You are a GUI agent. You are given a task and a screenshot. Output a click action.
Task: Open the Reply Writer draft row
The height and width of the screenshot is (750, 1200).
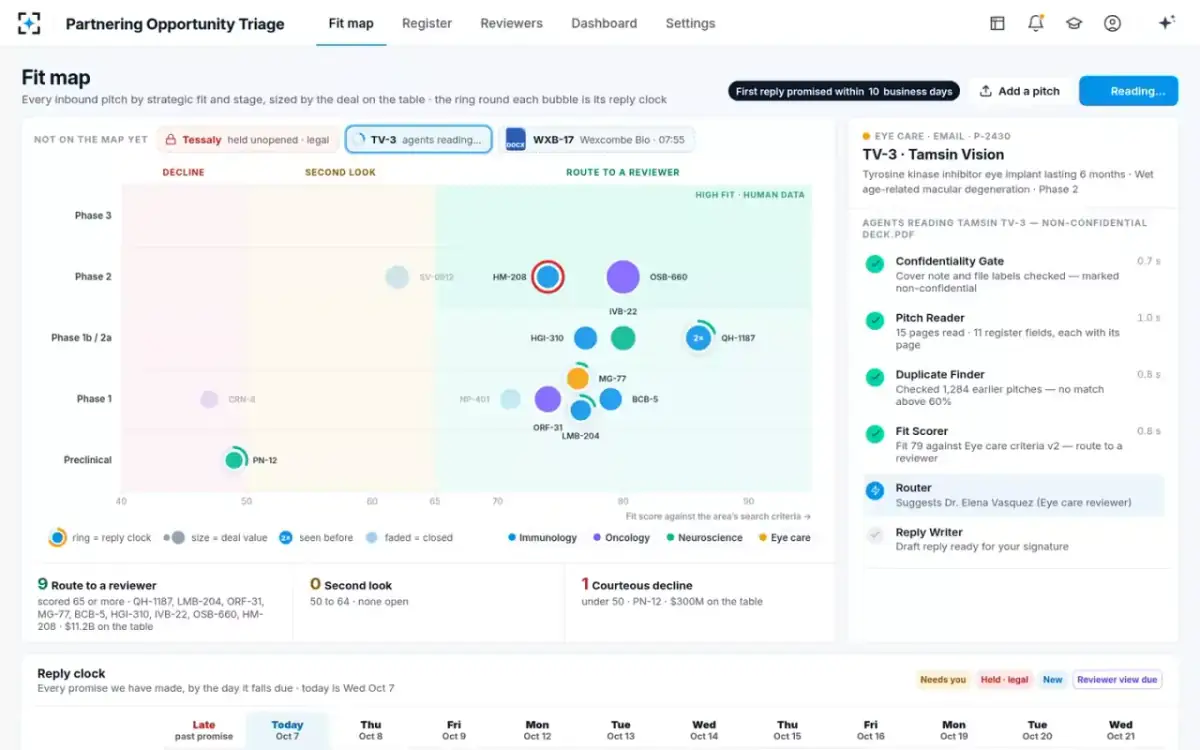[x=1012, y=539]
